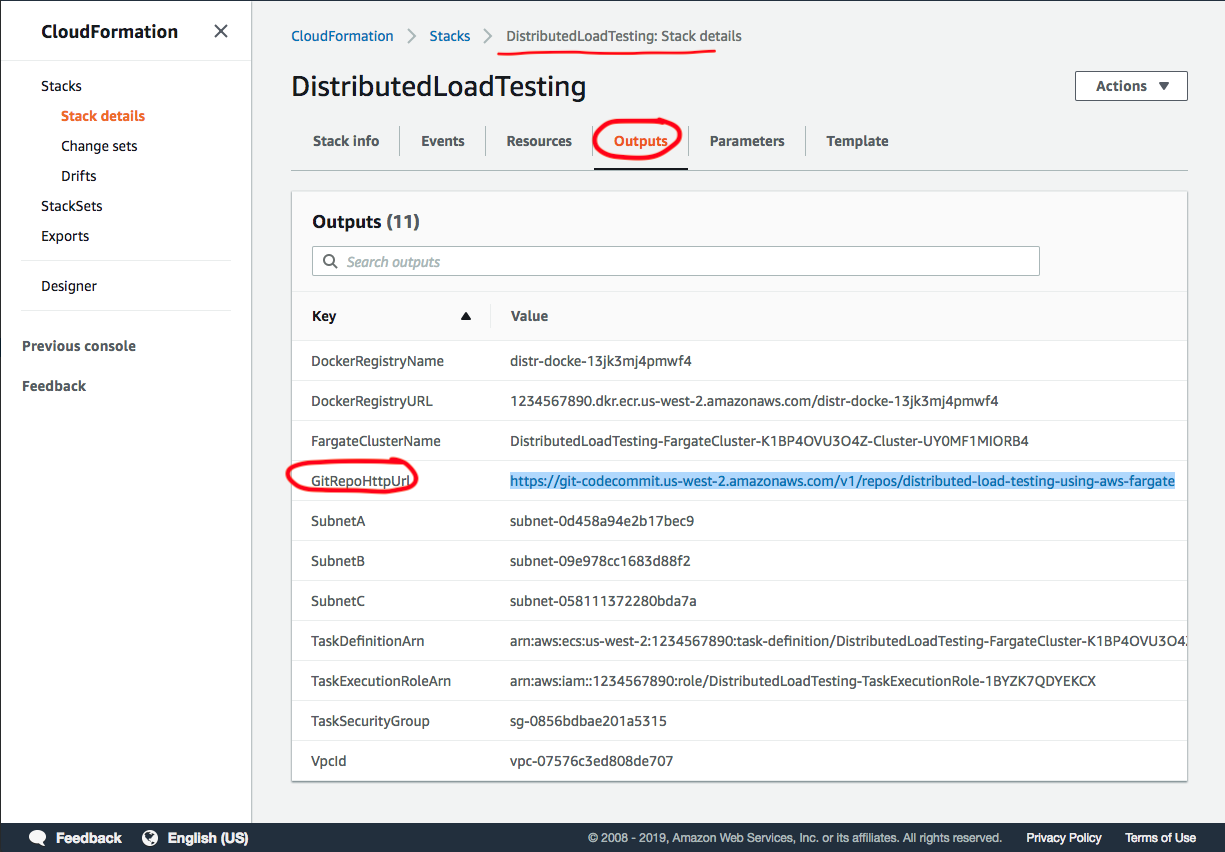The image size is (1225, 852).
Task: Click the globe language icon in the footer
Action: coord(150,838)
